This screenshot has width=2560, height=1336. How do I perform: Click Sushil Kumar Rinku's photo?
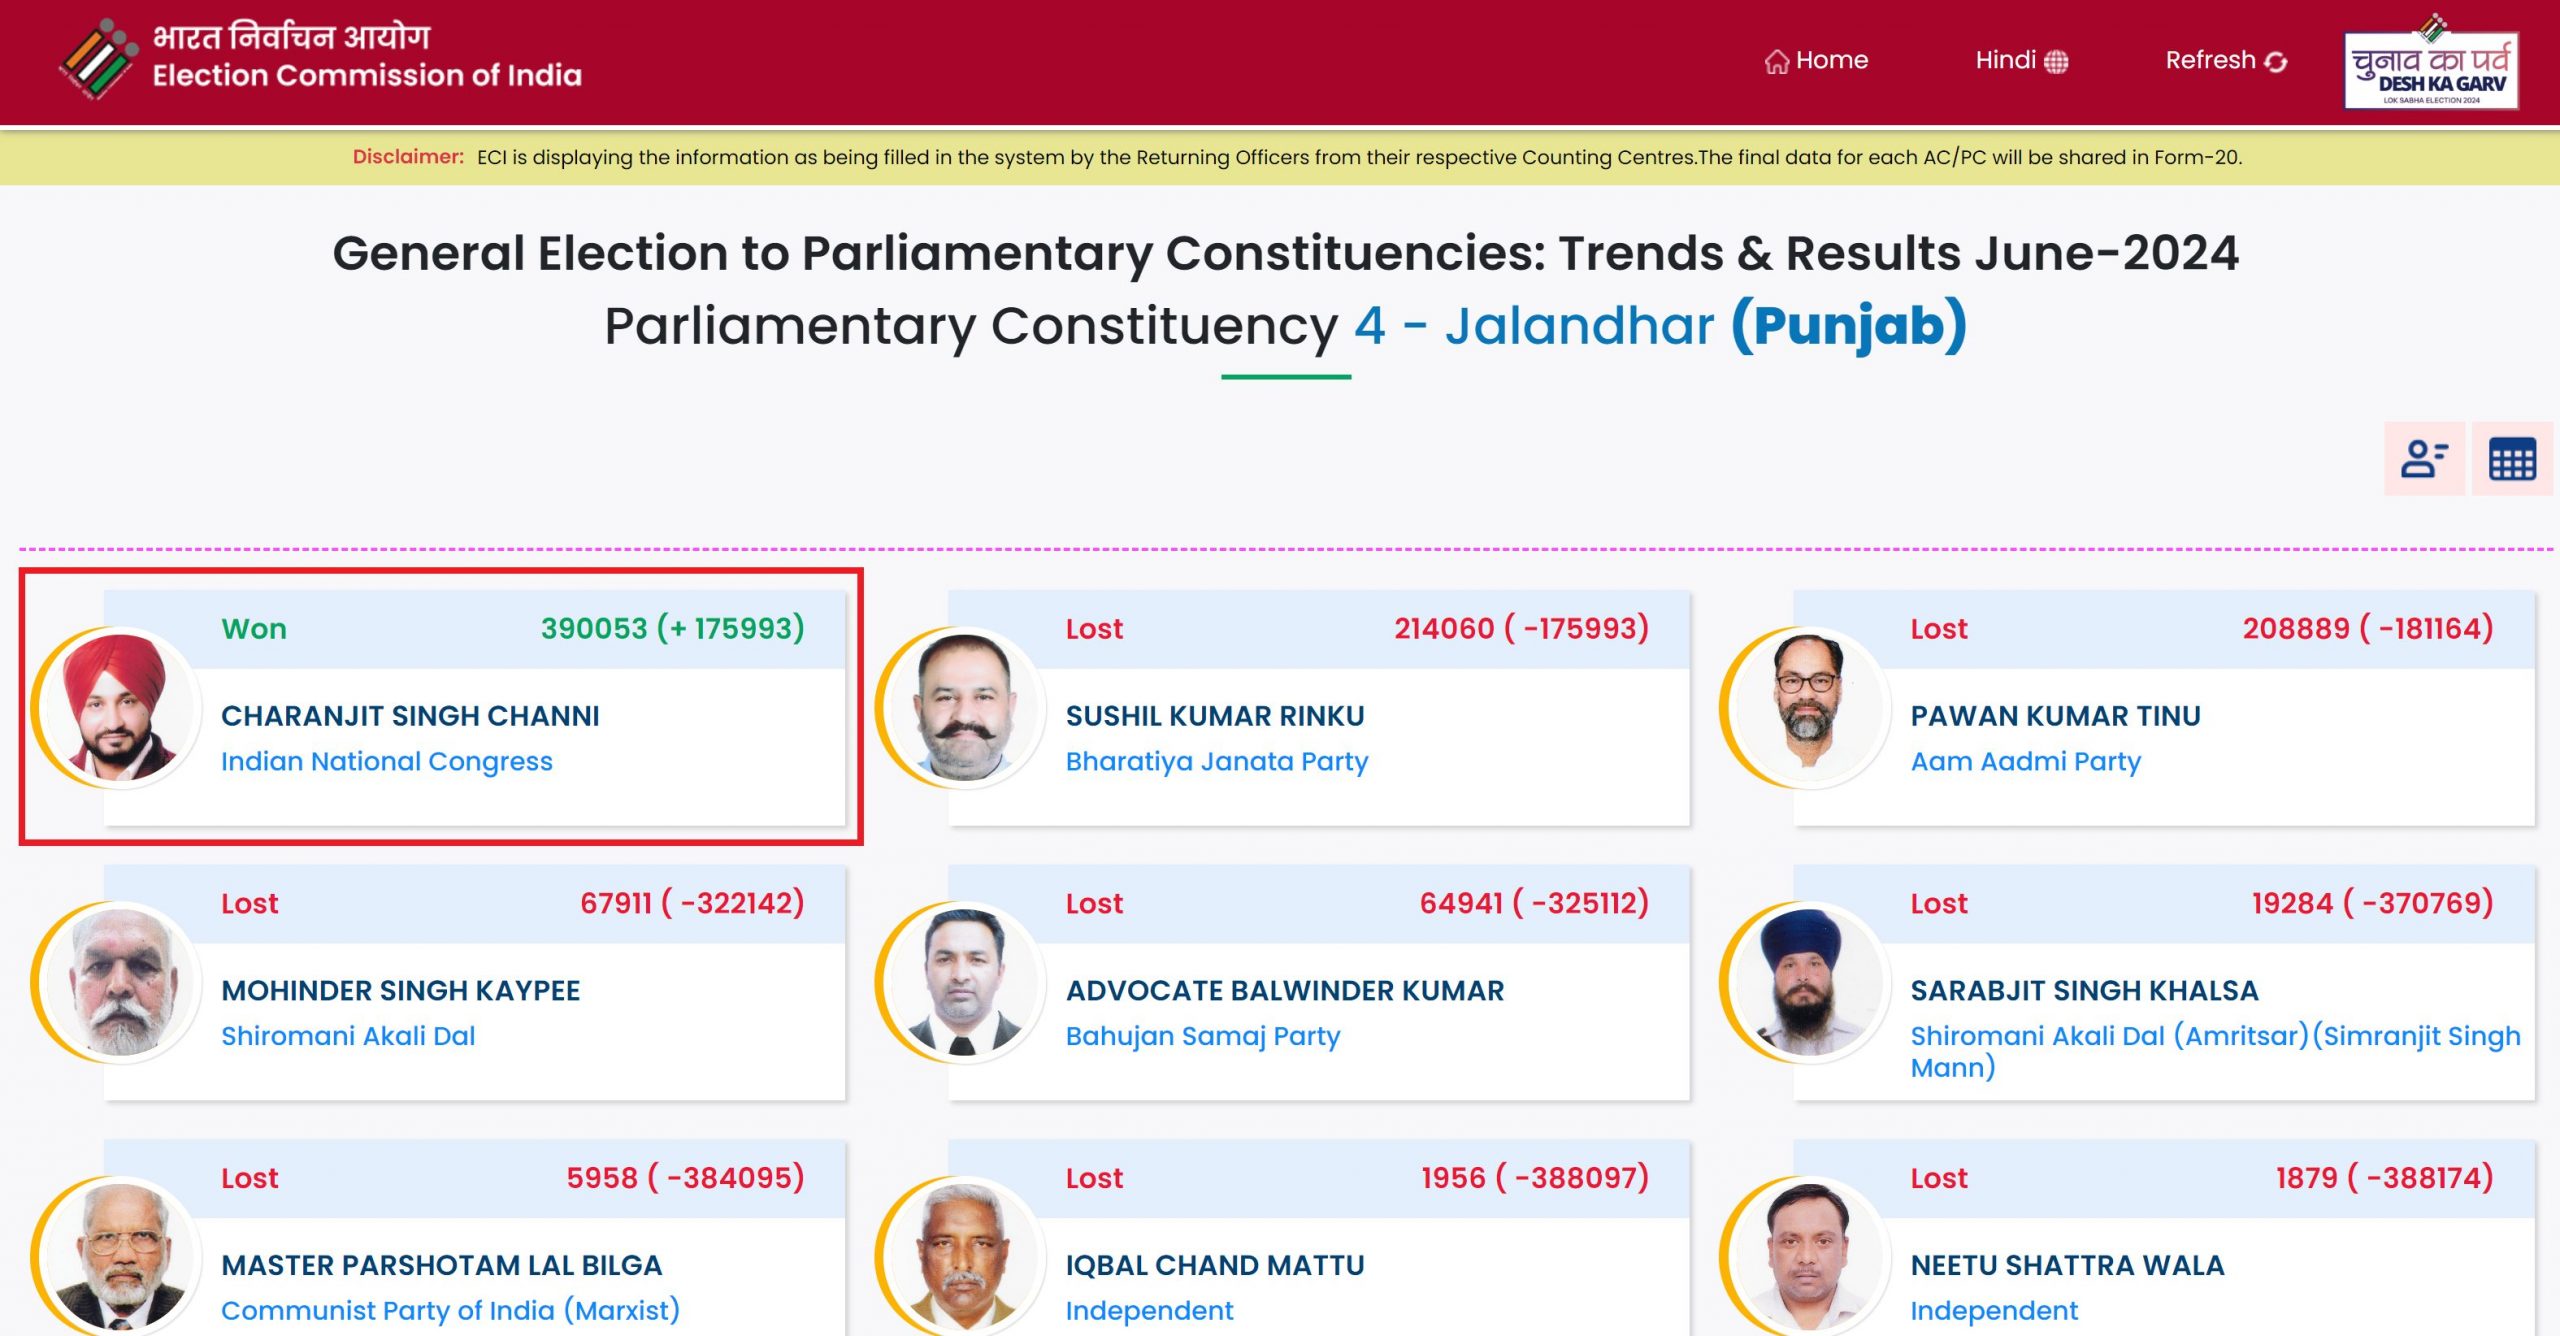964,707
